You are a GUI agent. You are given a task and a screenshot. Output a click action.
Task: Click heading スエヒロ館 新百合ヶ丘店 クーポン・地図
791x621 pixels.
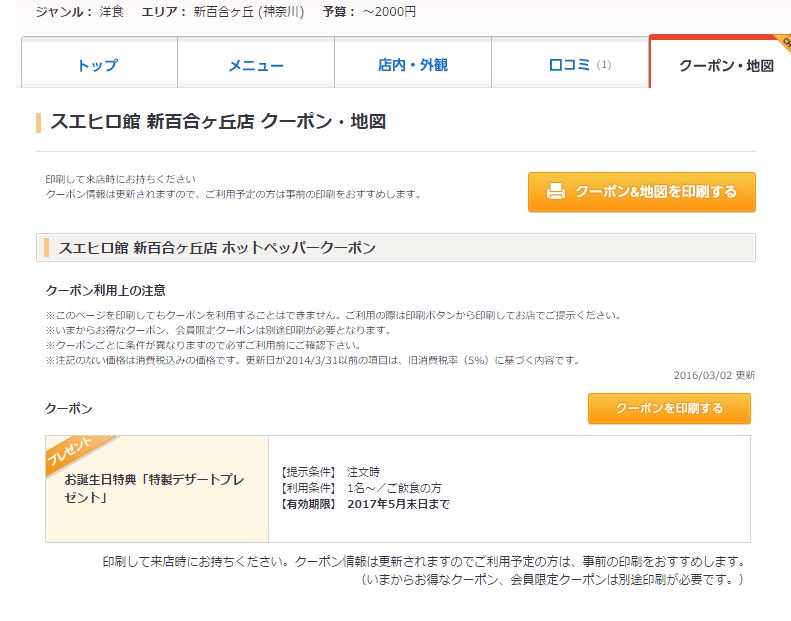coord(218,122)
